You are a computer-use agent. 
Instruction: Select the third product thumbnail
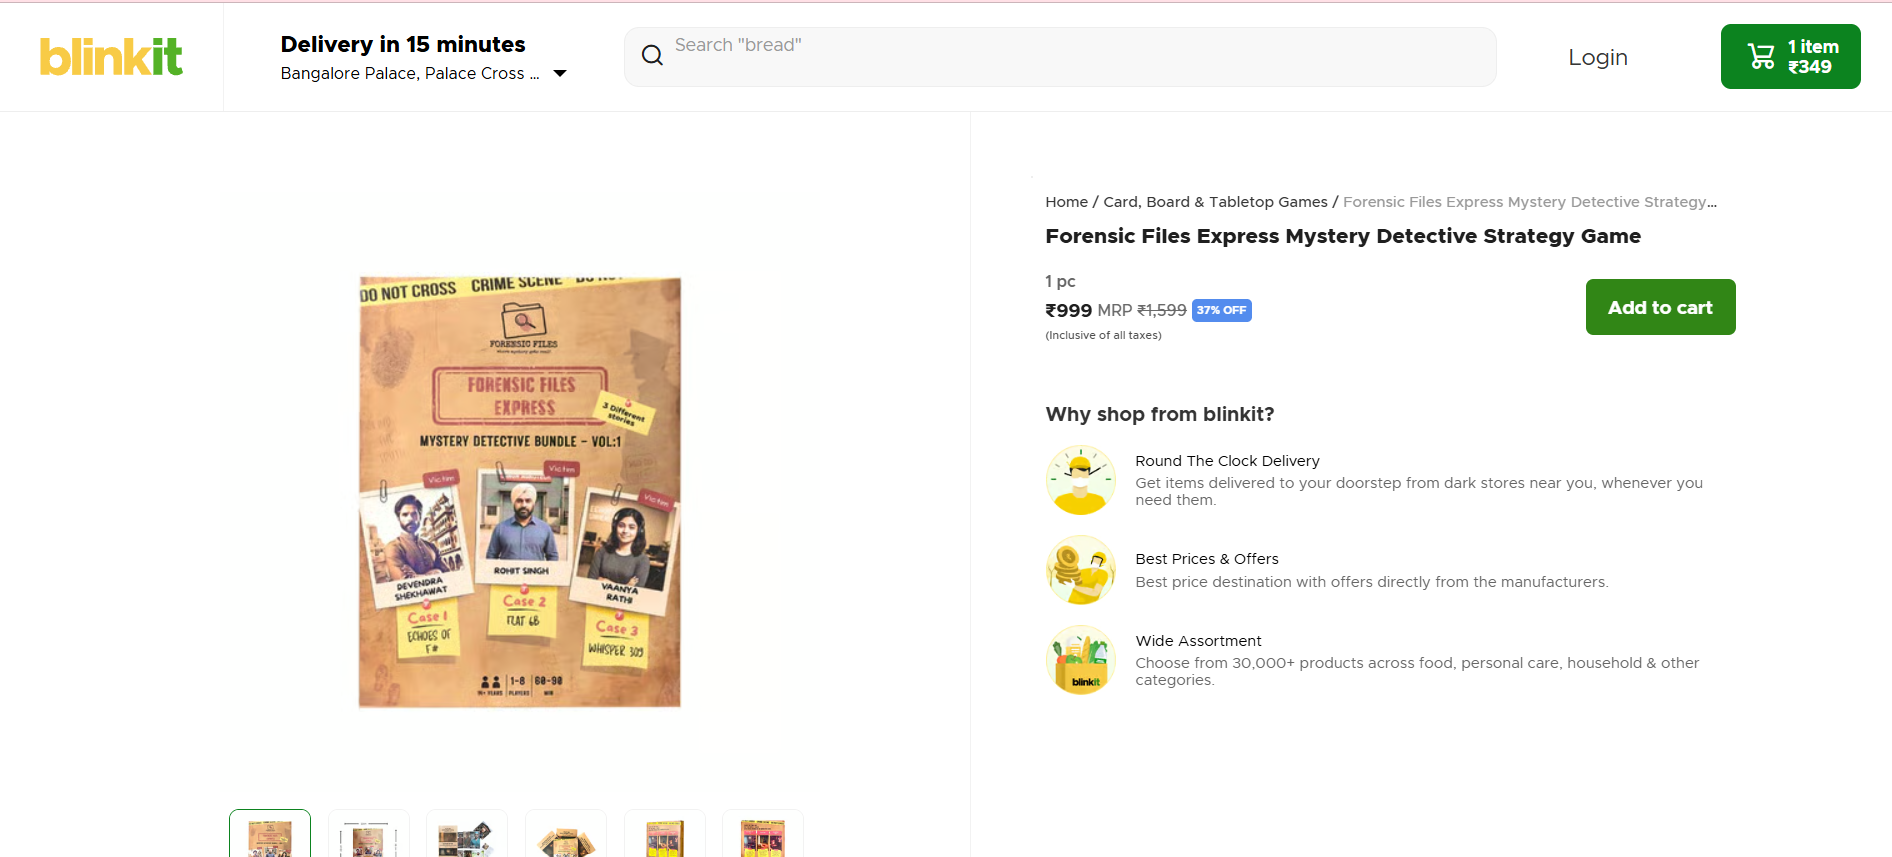tap(467, 833)
